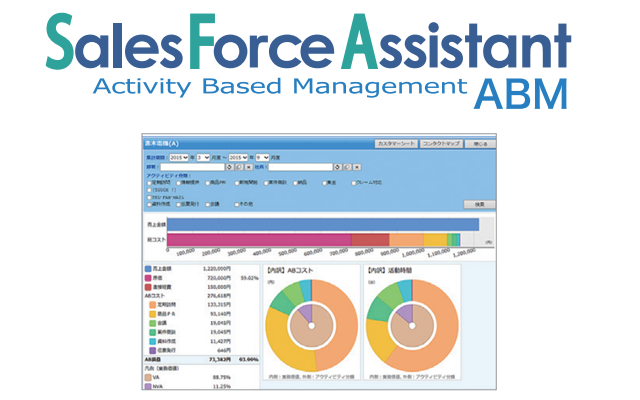This screenshot has height=400, width=640.
Task: Click the purple 伝票発行 legend swatch
Action: [x=152, y=350]
